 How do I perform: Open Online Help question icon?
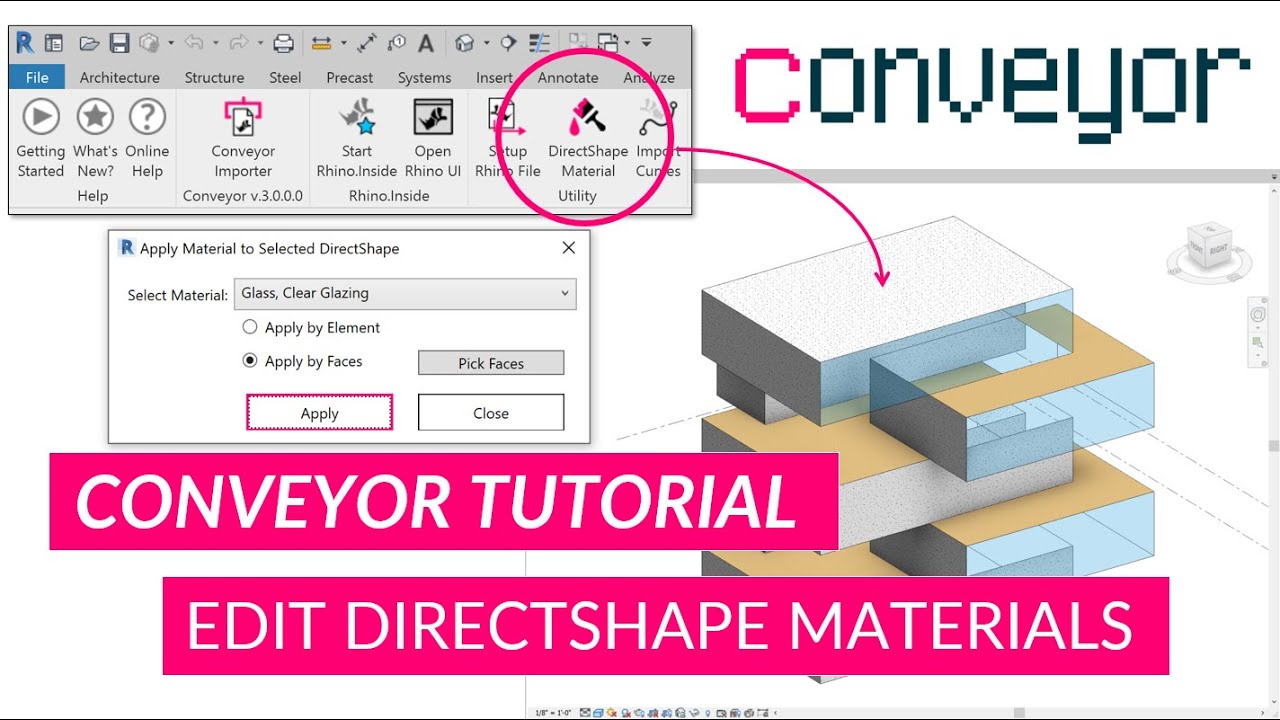tap(147, 117)
